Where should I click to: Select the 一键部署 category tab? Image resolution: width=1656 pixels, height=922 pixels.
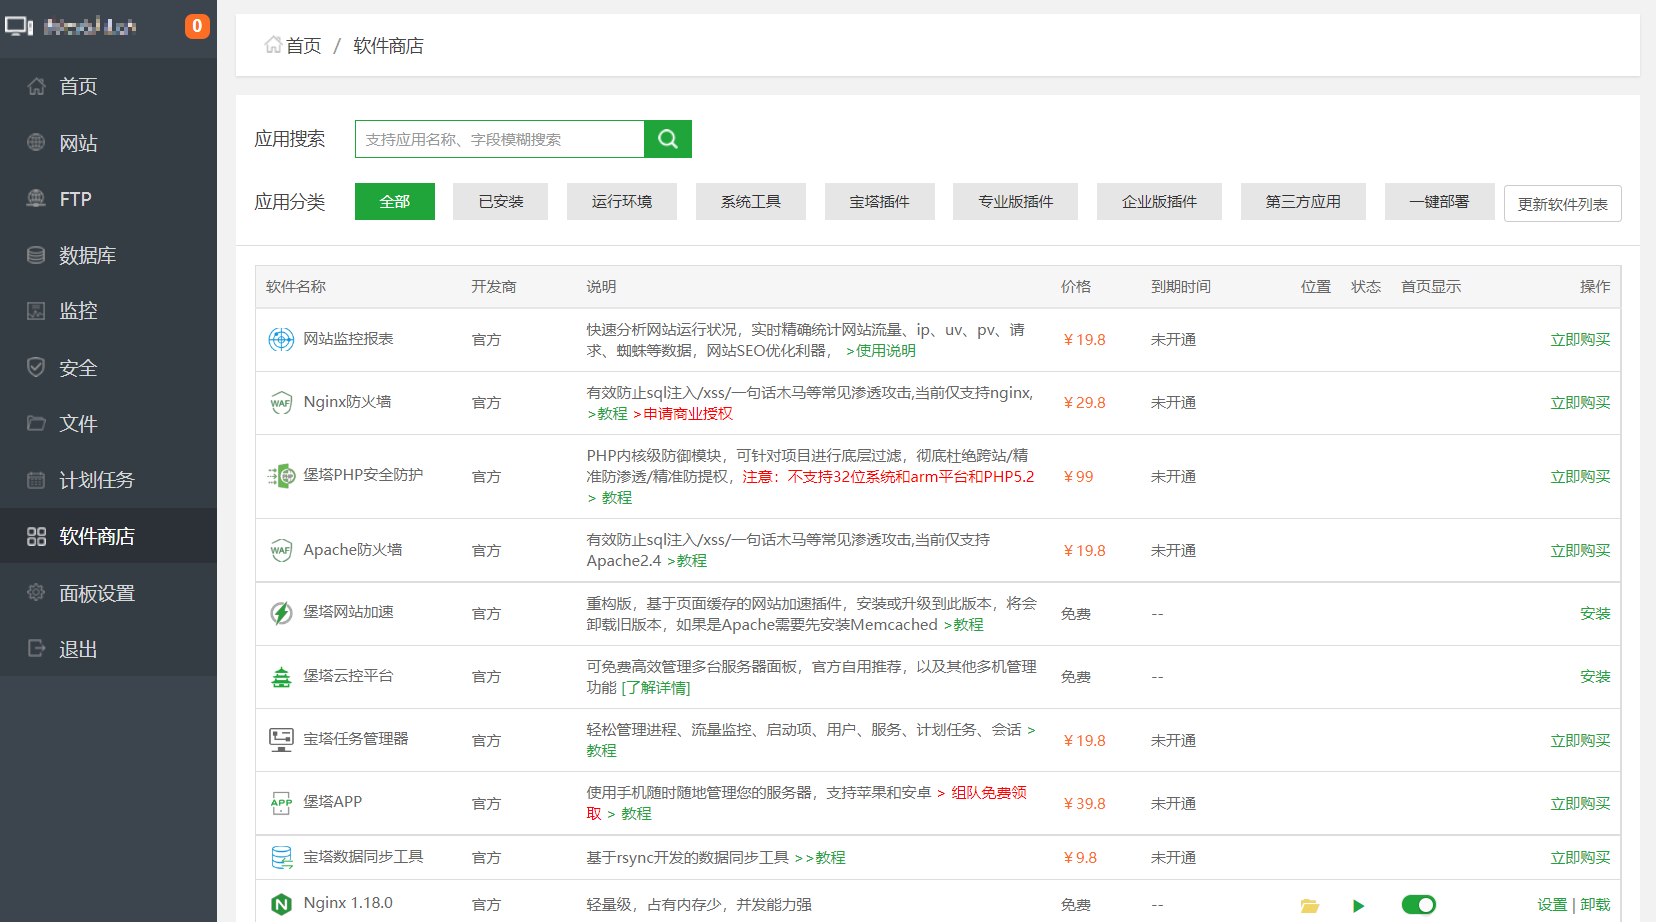1440,201
